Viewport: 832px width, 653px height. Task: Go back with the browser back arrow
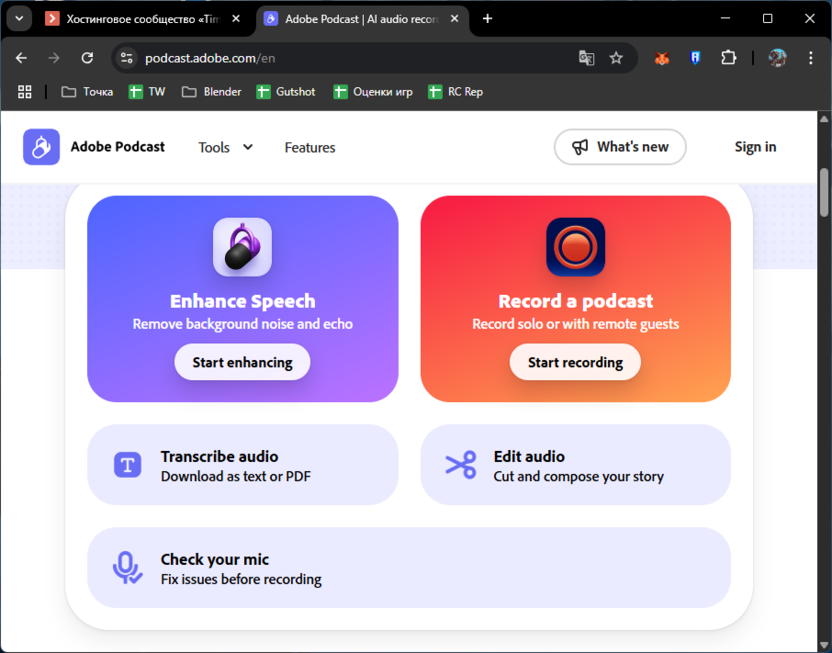coord(21,58)
